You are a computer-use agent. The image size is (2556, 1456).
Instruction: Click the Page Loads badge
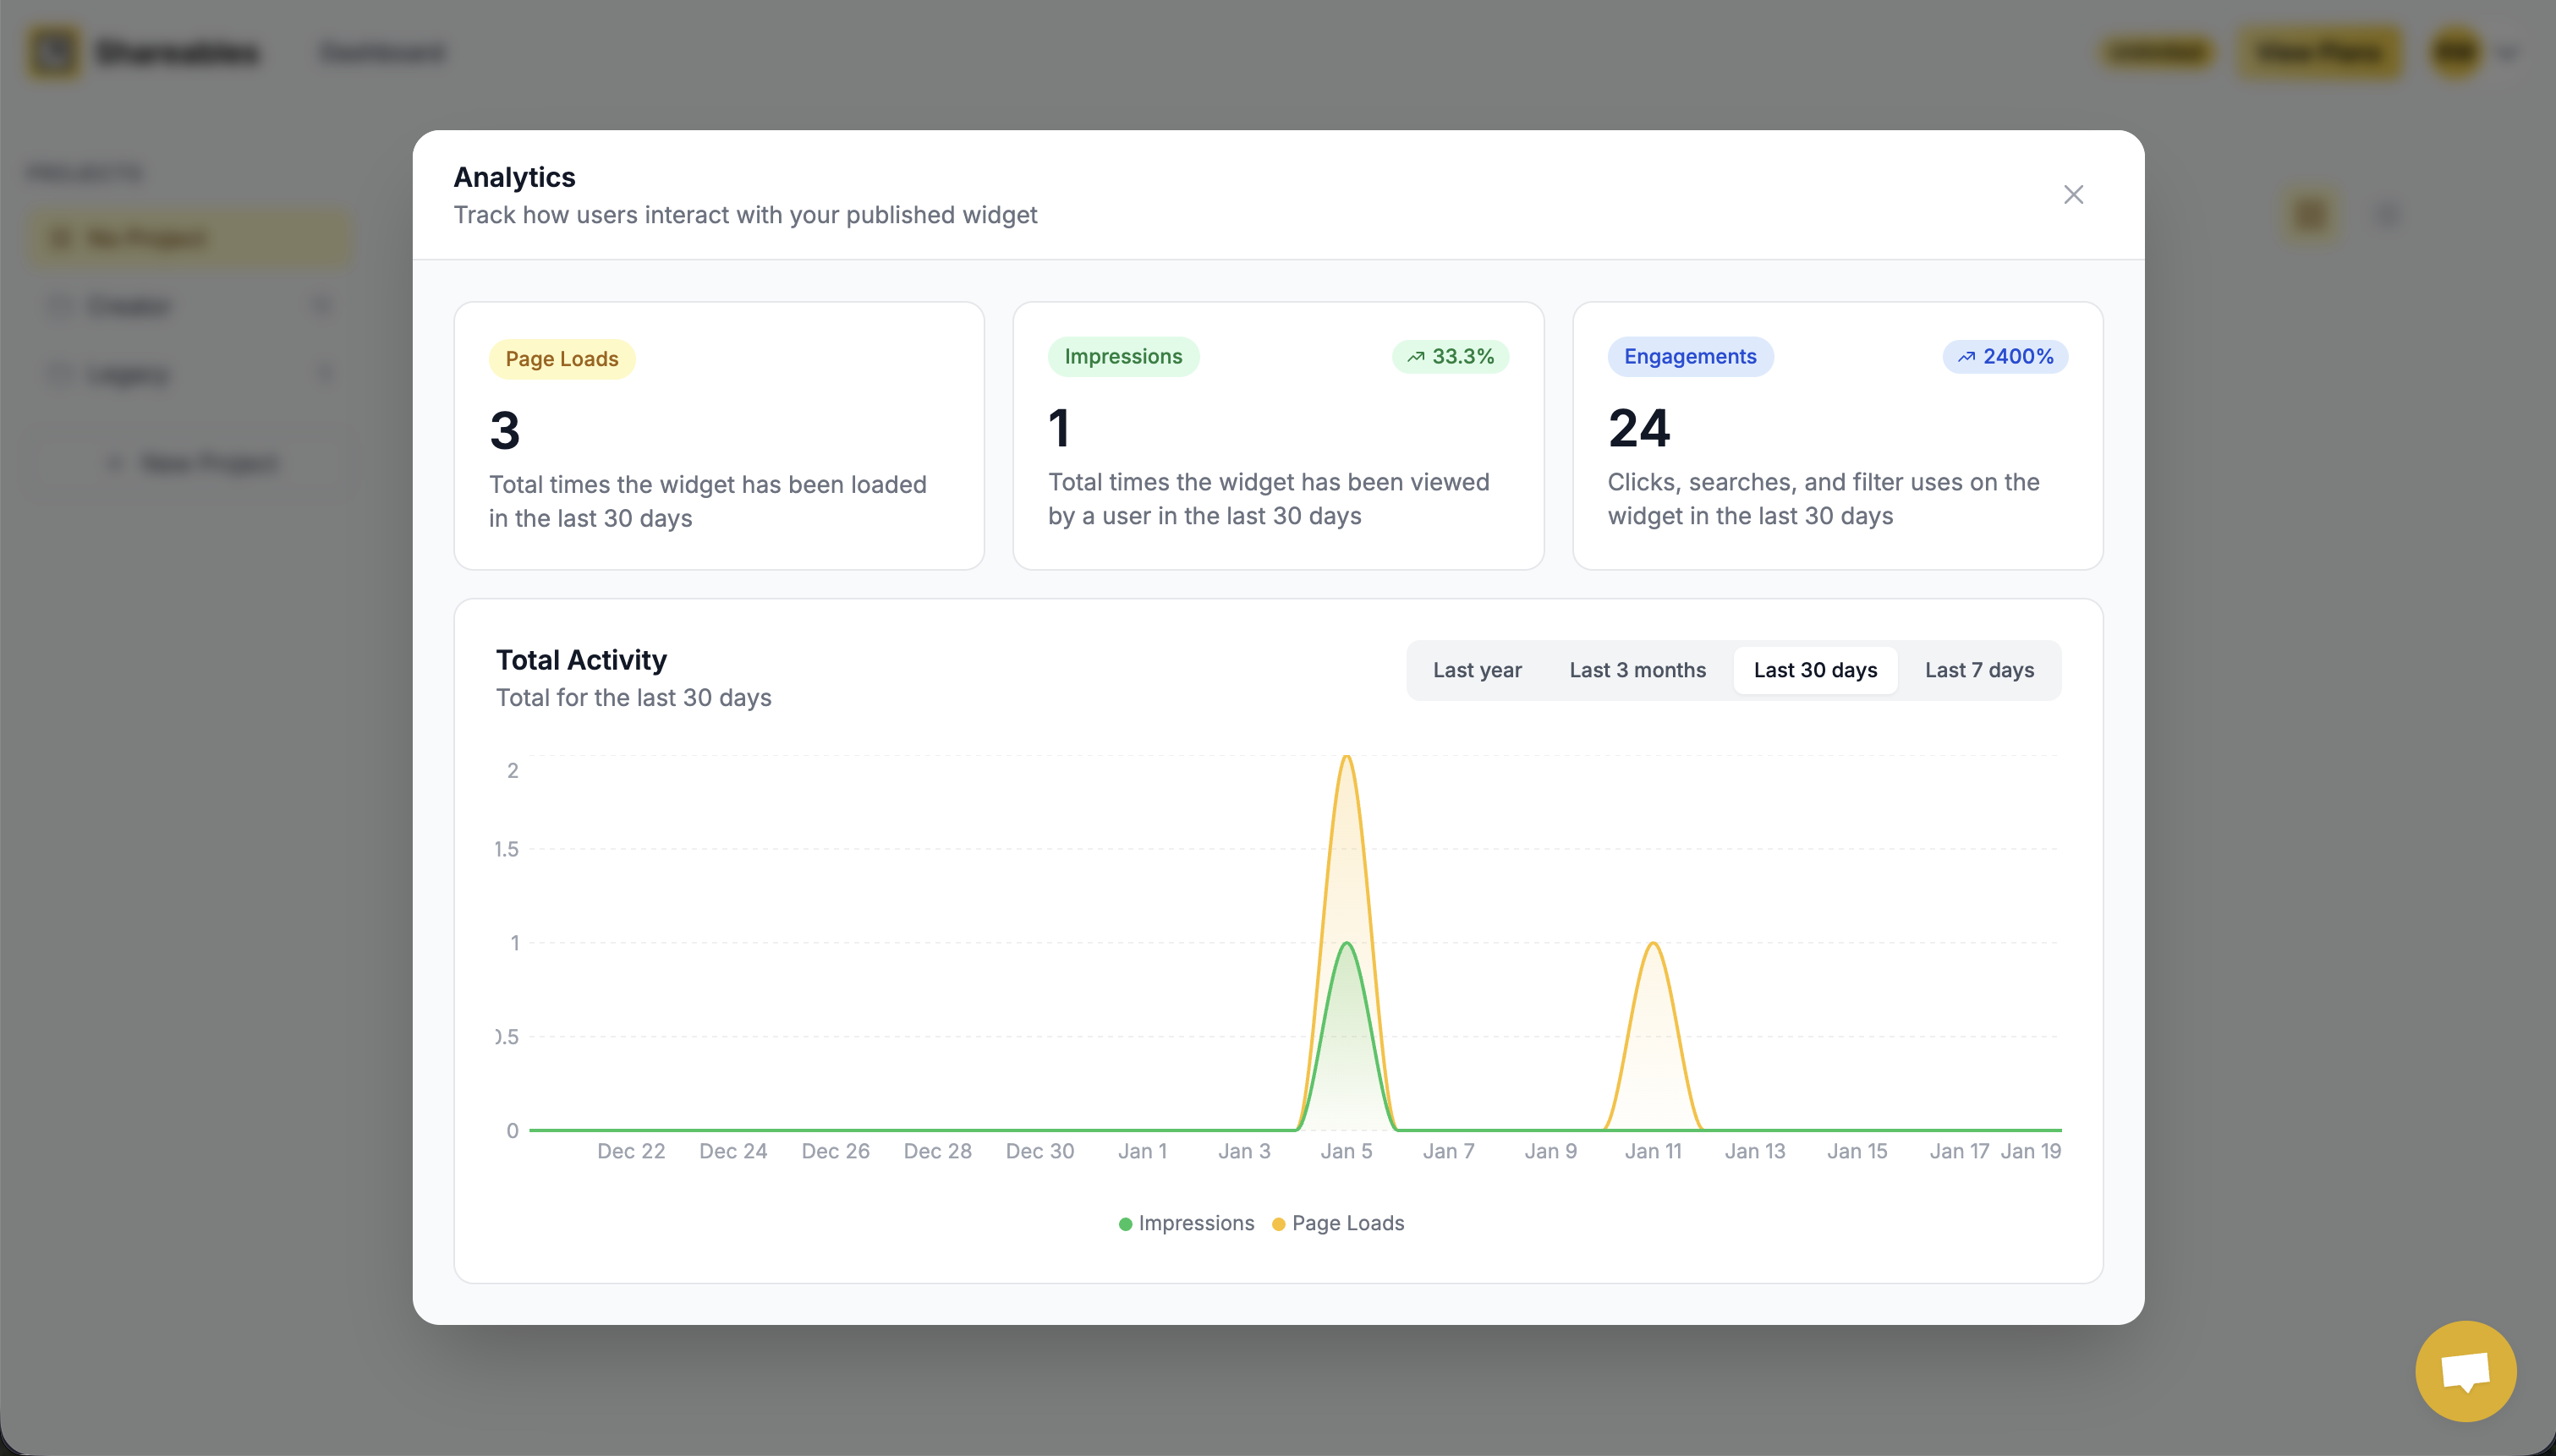pyautogui.click(x=561, y=358)
